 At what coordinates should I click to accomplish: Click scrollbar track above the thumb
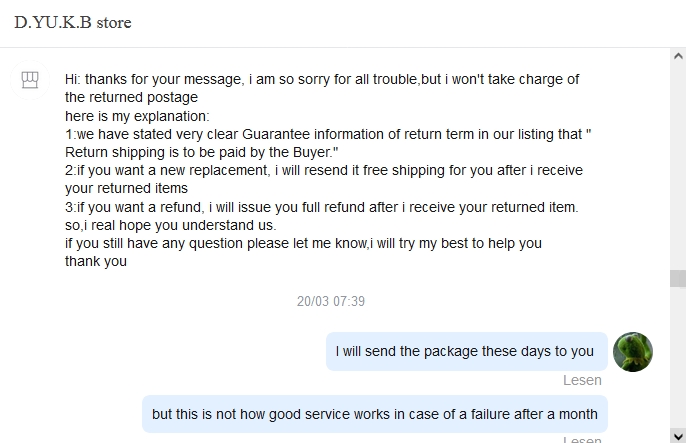(x=678, y=160)
